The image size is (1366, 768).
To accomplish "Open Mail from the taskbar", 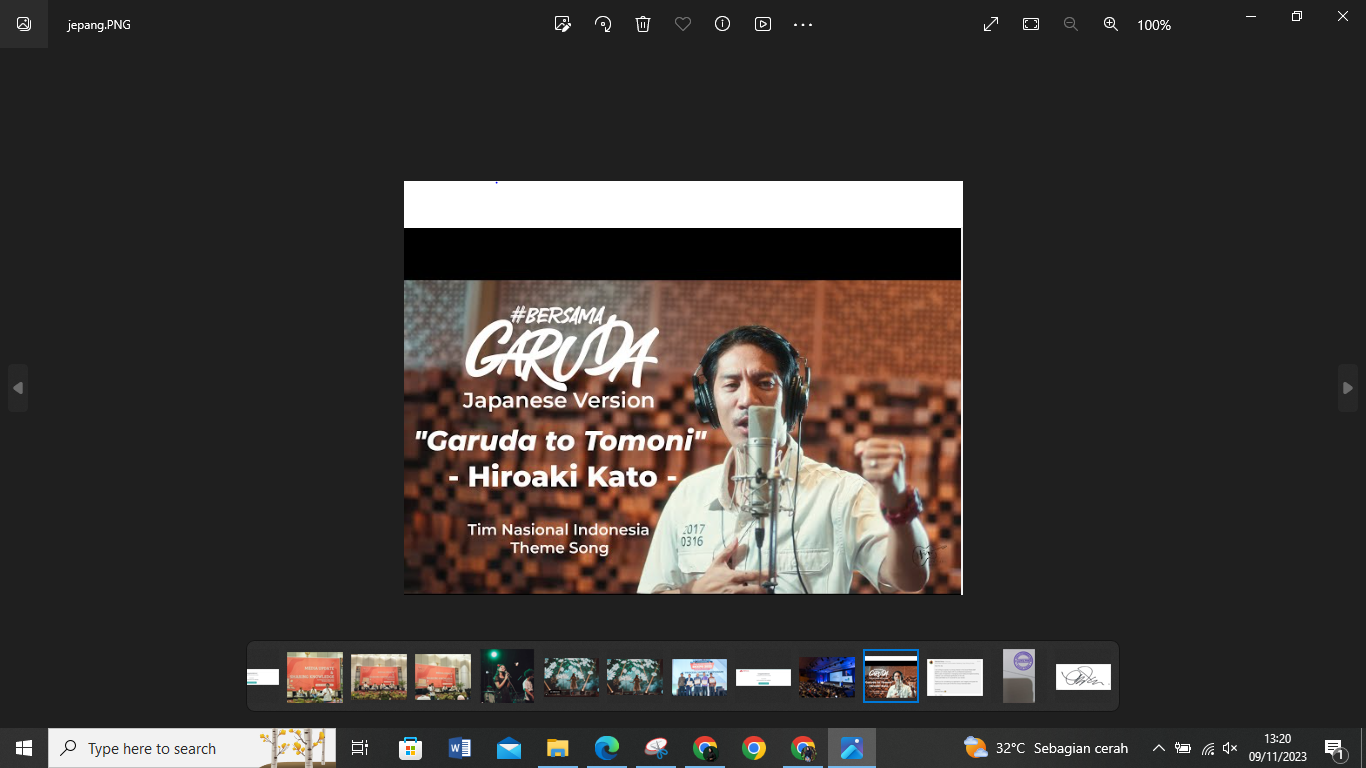I will tap(509, 748).
